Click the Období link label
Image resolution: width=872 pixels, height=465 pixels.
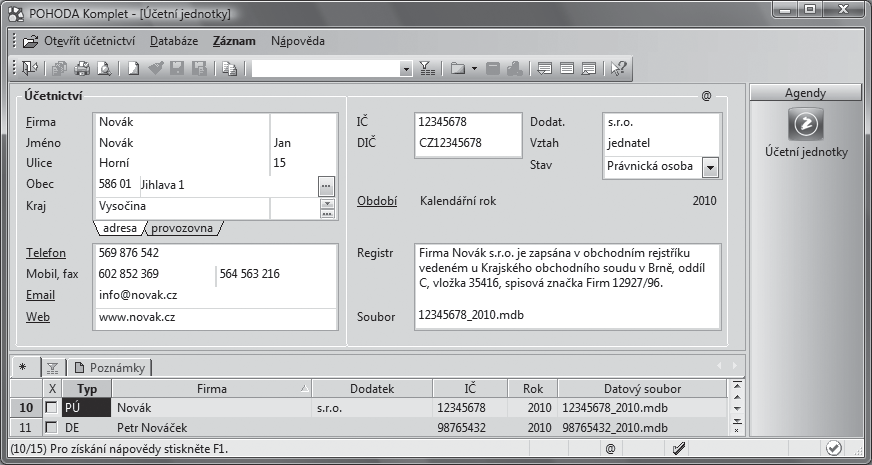(x=377, y=201)
